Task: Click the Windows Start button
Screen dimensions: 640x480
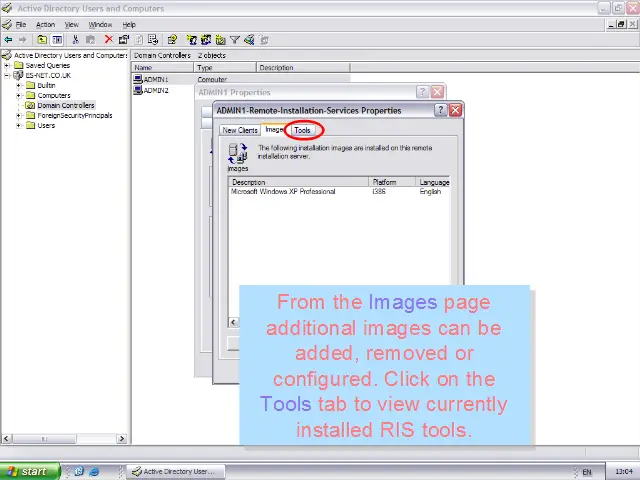Action: click(30, 471)
